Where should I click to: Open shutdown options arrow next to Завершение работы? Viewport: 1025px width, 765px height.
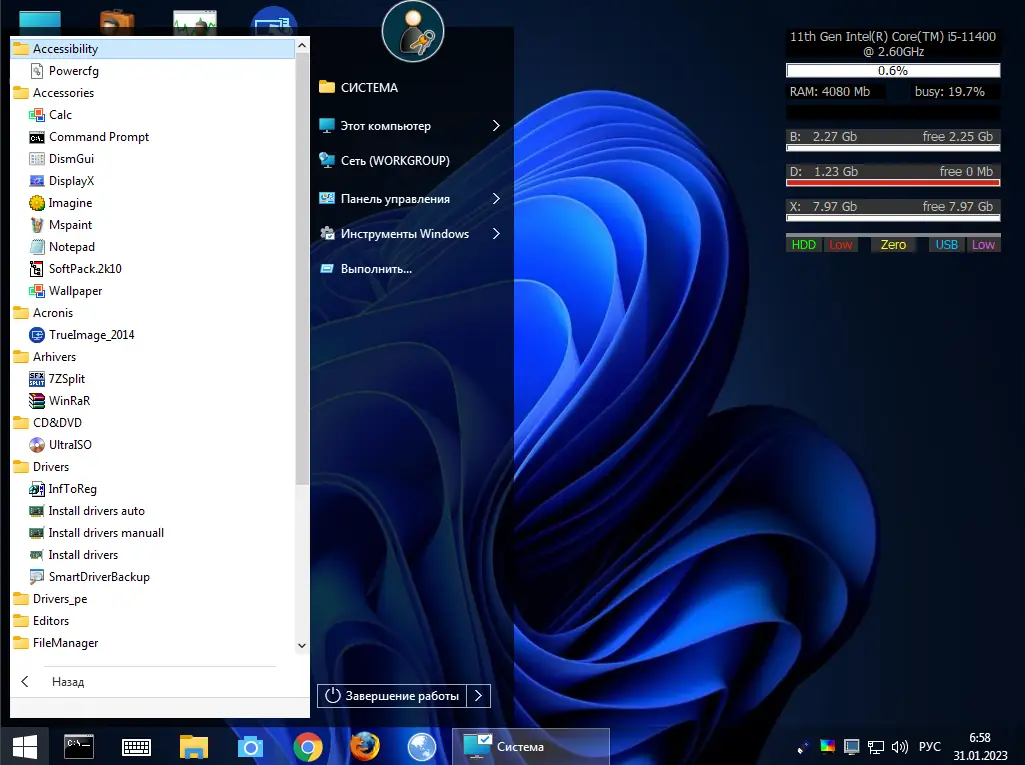(479, 696)
